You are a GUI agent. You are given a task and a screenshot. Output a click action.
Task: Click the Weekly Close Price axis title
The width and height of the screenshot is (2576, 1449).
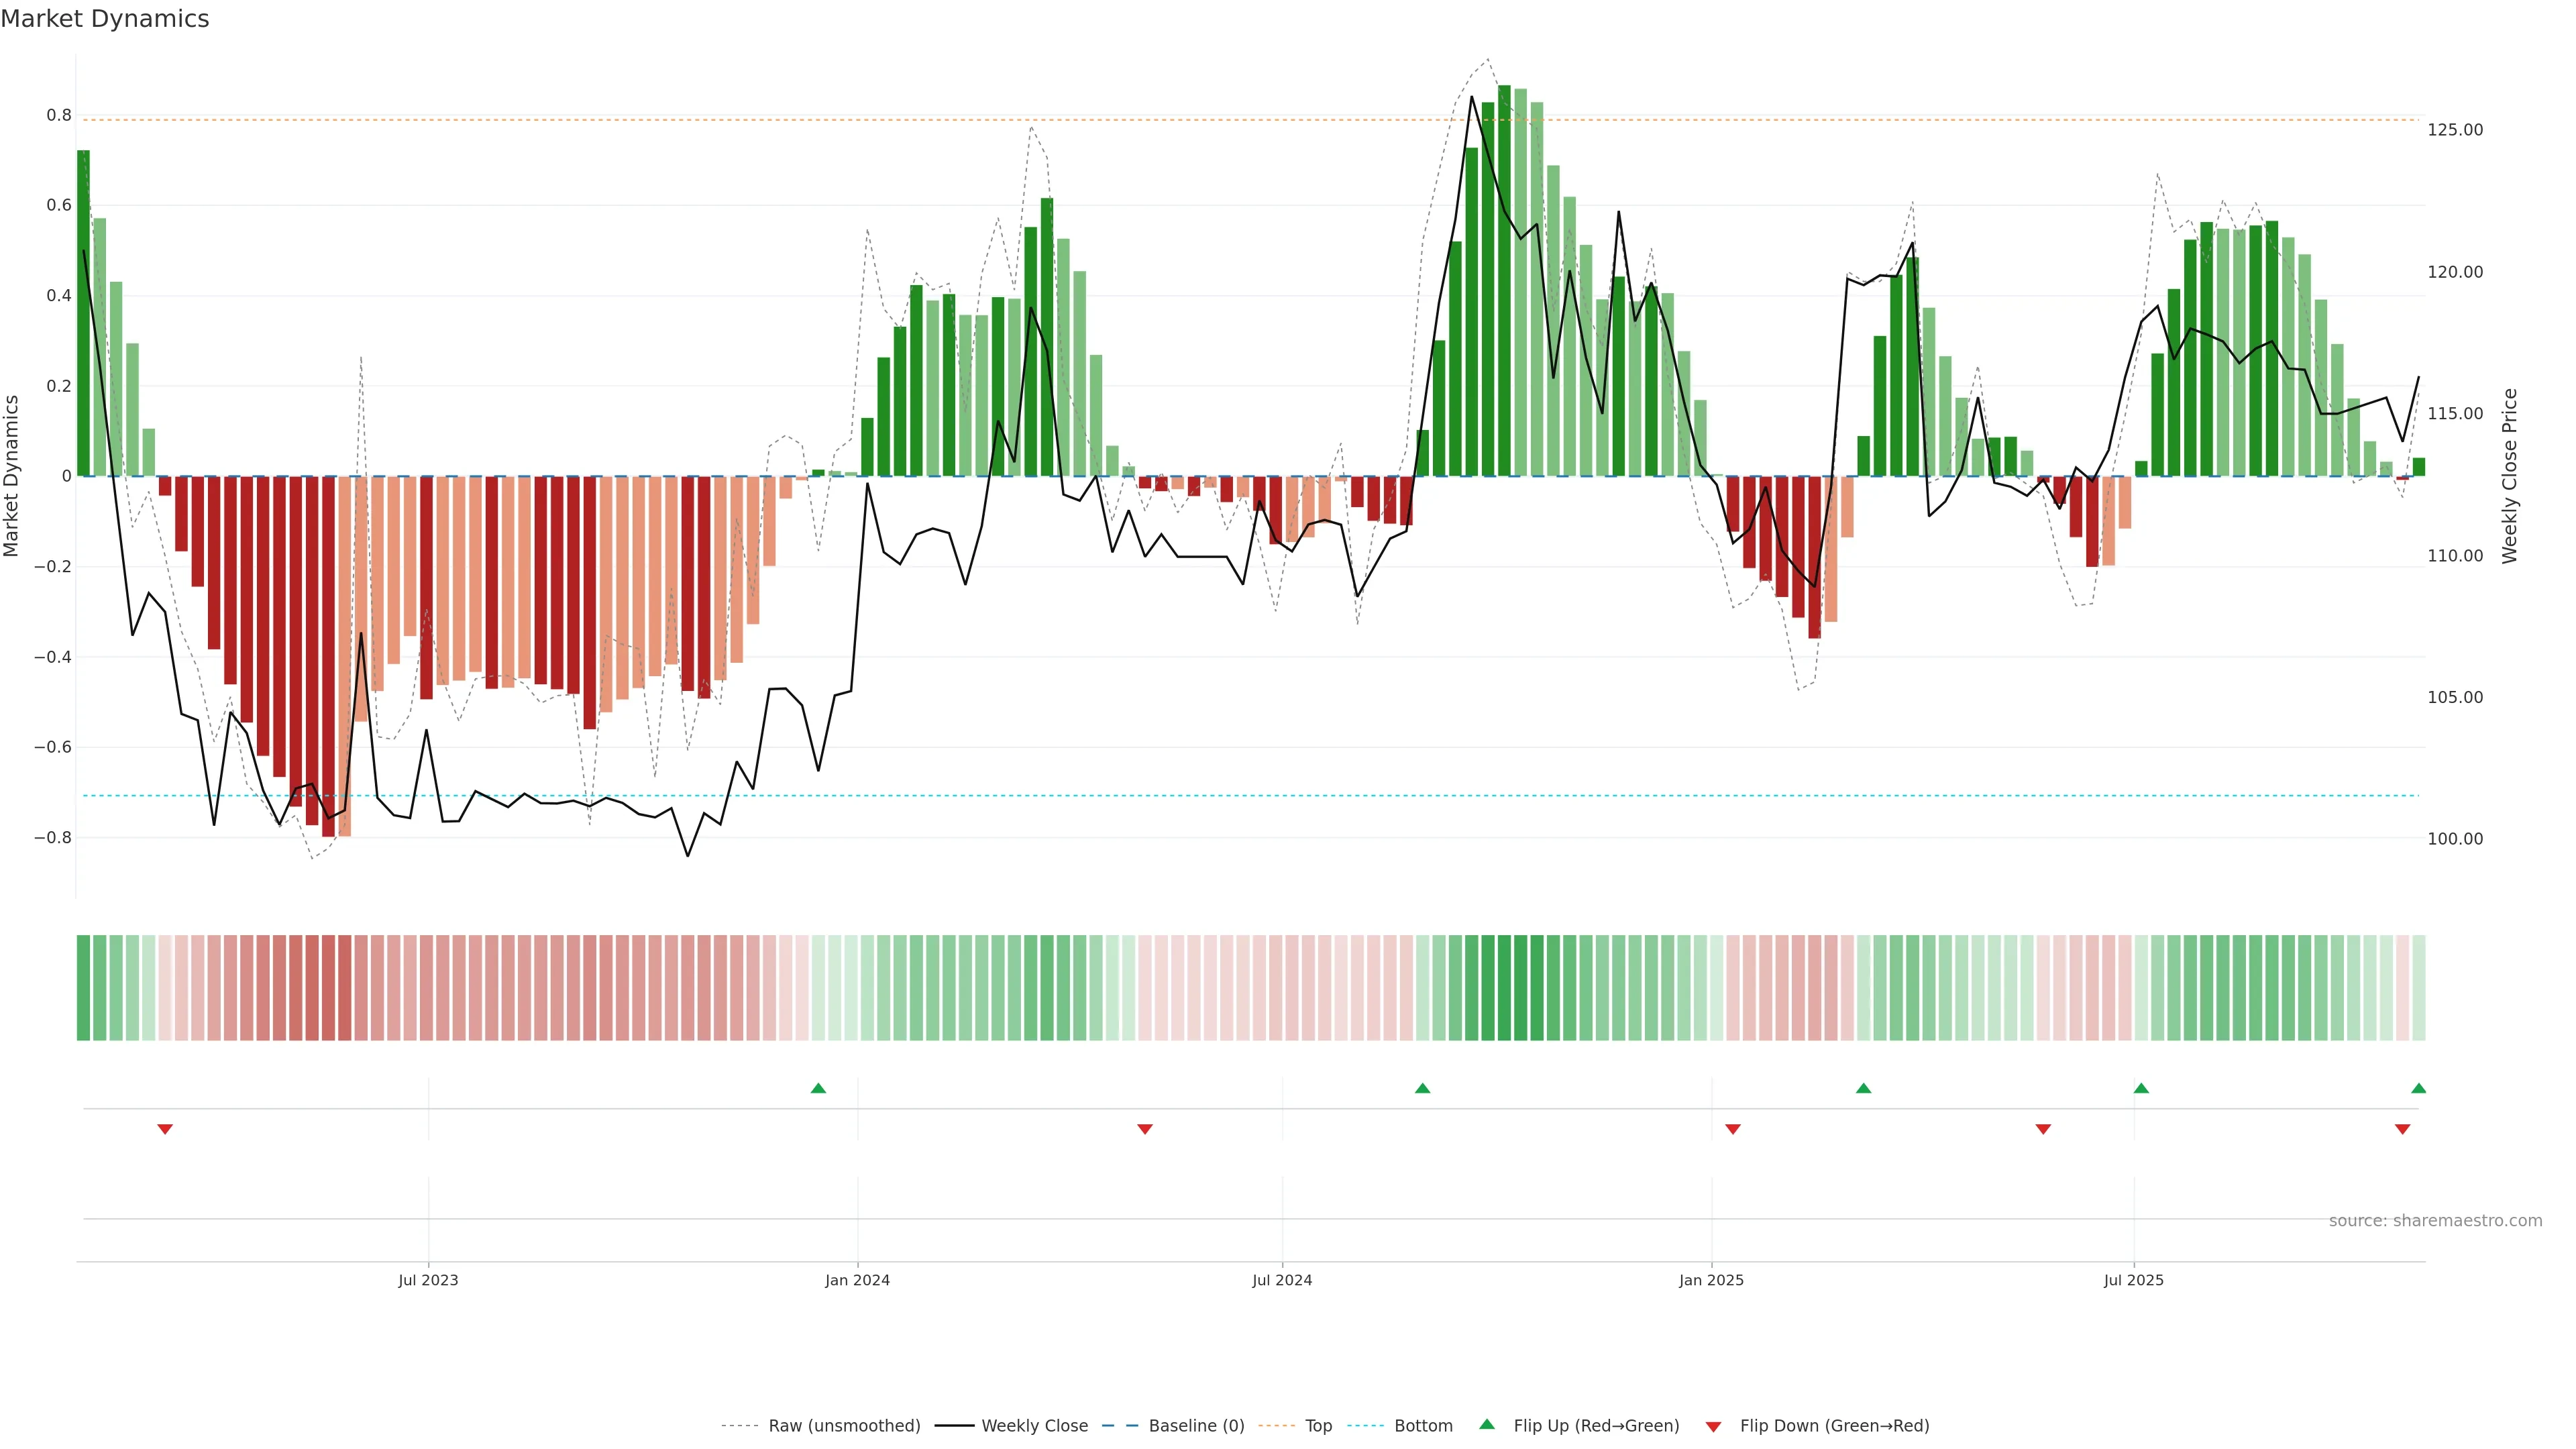(x=2509, y=476)
